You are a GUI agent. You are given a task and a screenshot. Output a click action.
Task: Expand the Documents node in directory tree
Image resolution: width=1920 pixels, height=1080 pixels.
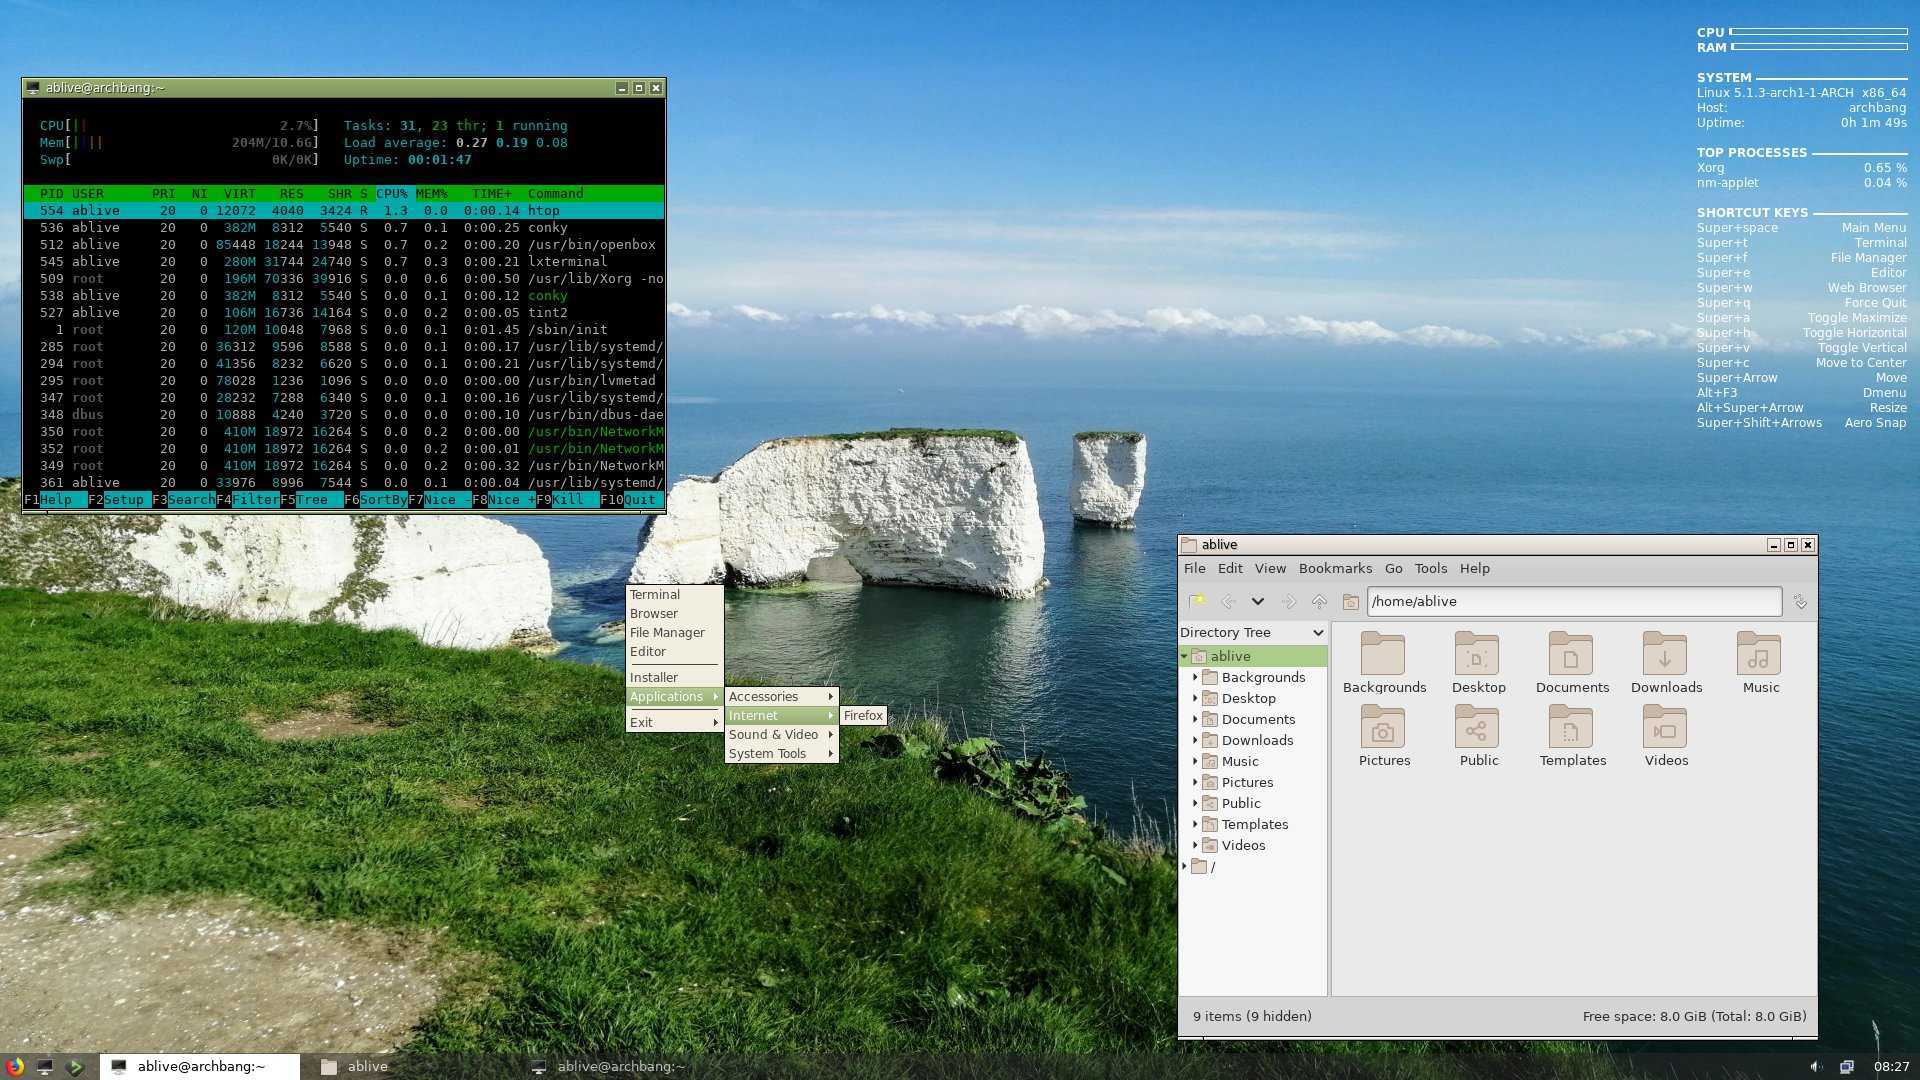1195,719
